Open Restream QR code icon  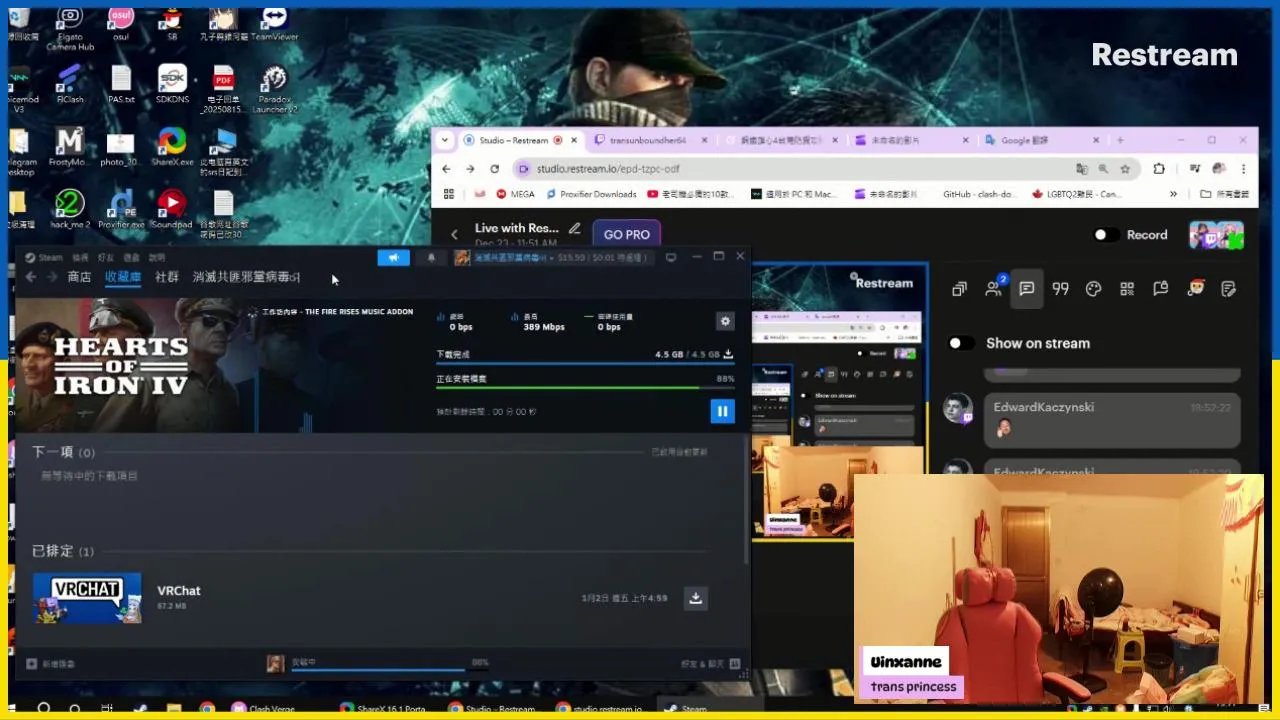click(1127, 289)
